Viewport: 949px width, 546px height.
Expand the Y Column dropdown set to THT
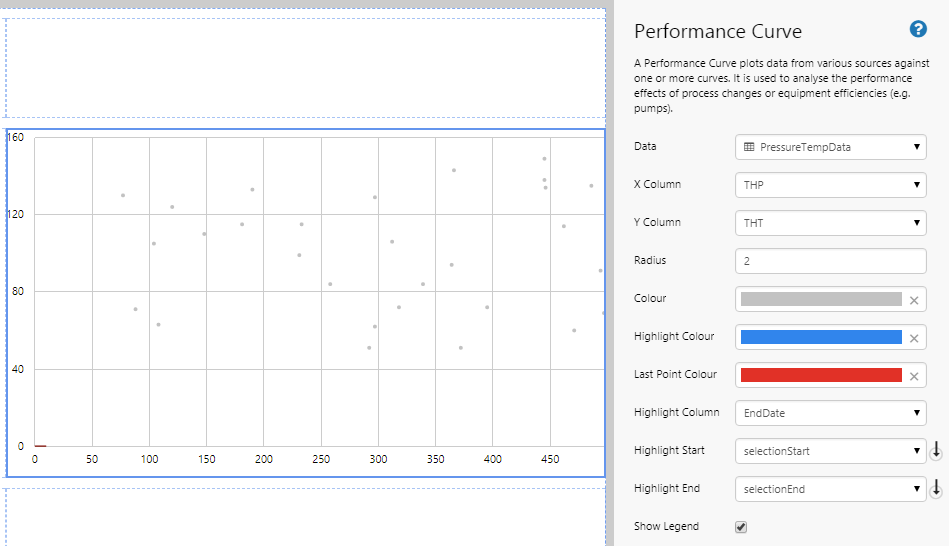(x=830, y=223)
